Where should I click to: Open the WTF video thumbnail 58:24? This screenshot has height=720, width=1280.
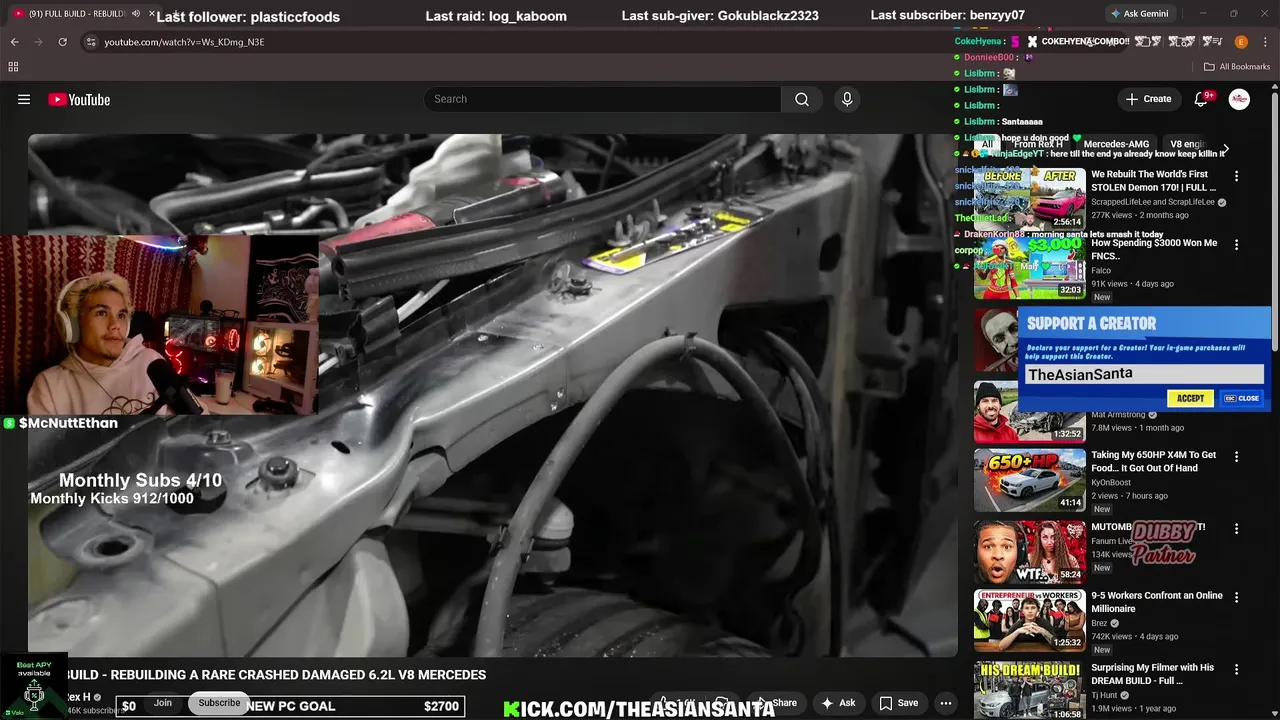(1030, 551)
